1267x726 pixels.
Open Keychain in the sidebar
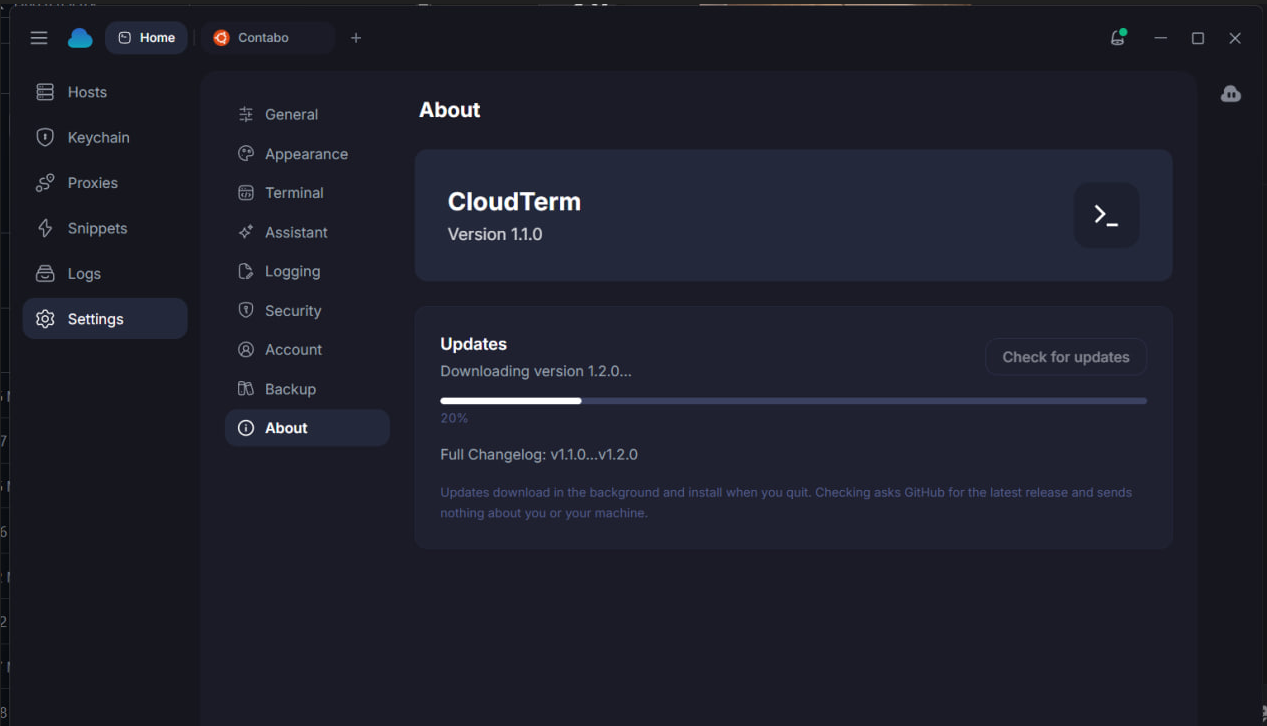click(x=105, y=137)
